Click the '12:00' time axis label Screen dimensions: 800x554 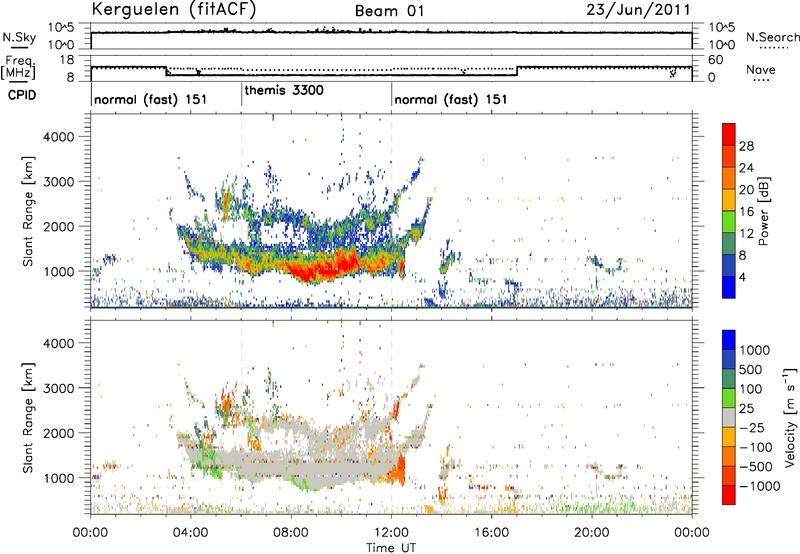click(x=391, y=533)
